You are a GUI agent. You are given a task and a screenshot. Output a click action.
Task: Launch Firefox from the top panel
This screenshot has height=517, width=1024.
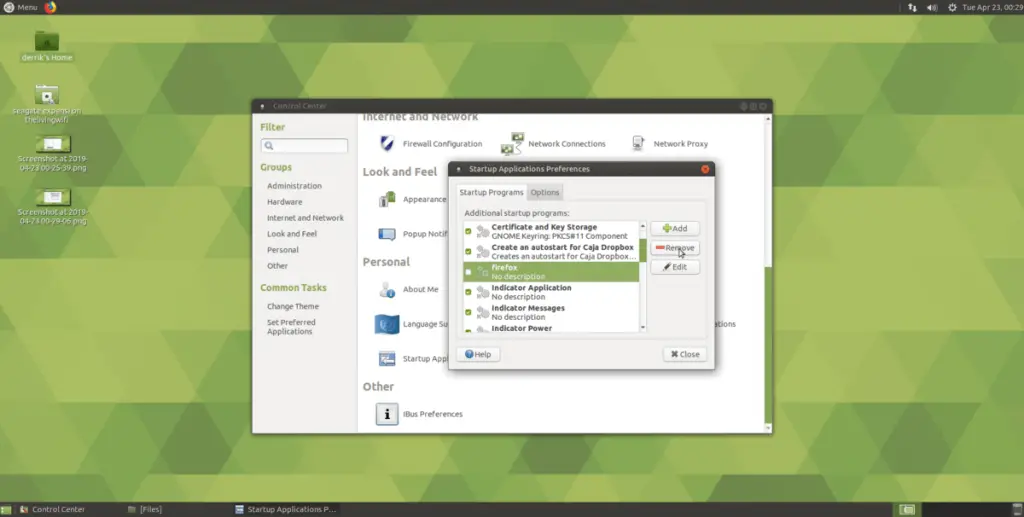click(x=51, y=7)
